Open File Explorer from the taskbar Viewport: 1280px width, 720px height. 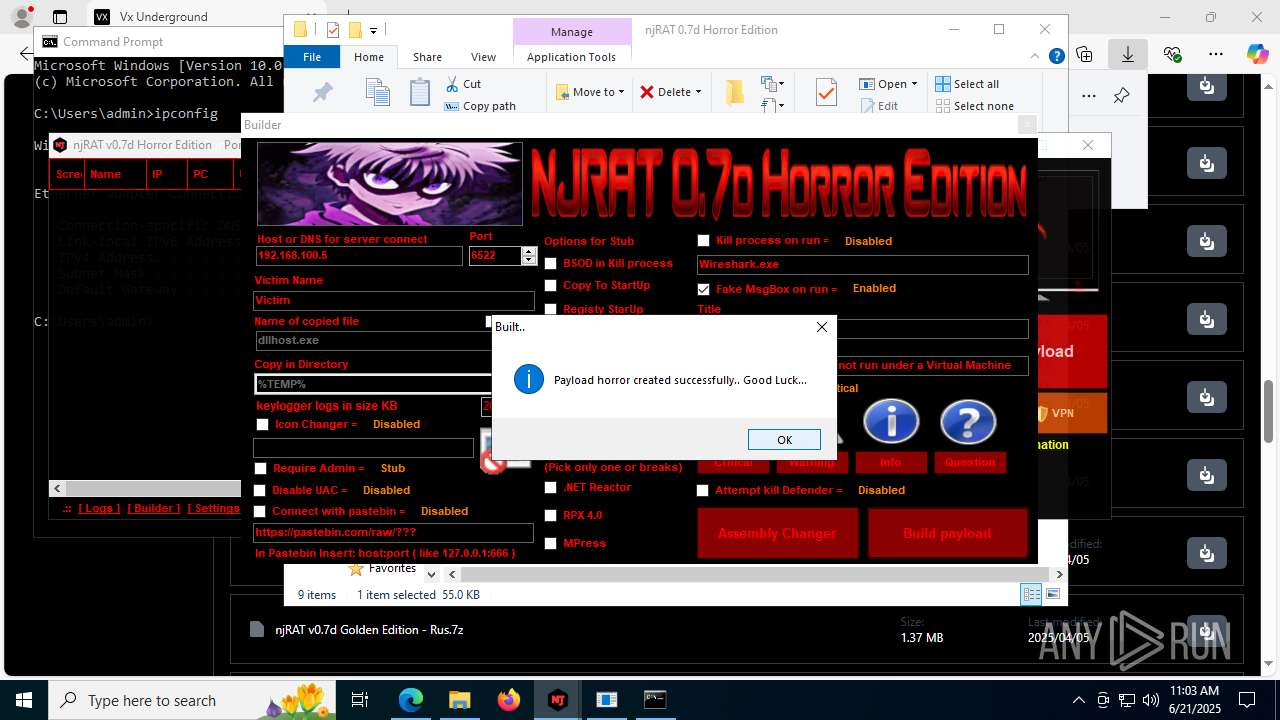[x=460, y=700]
